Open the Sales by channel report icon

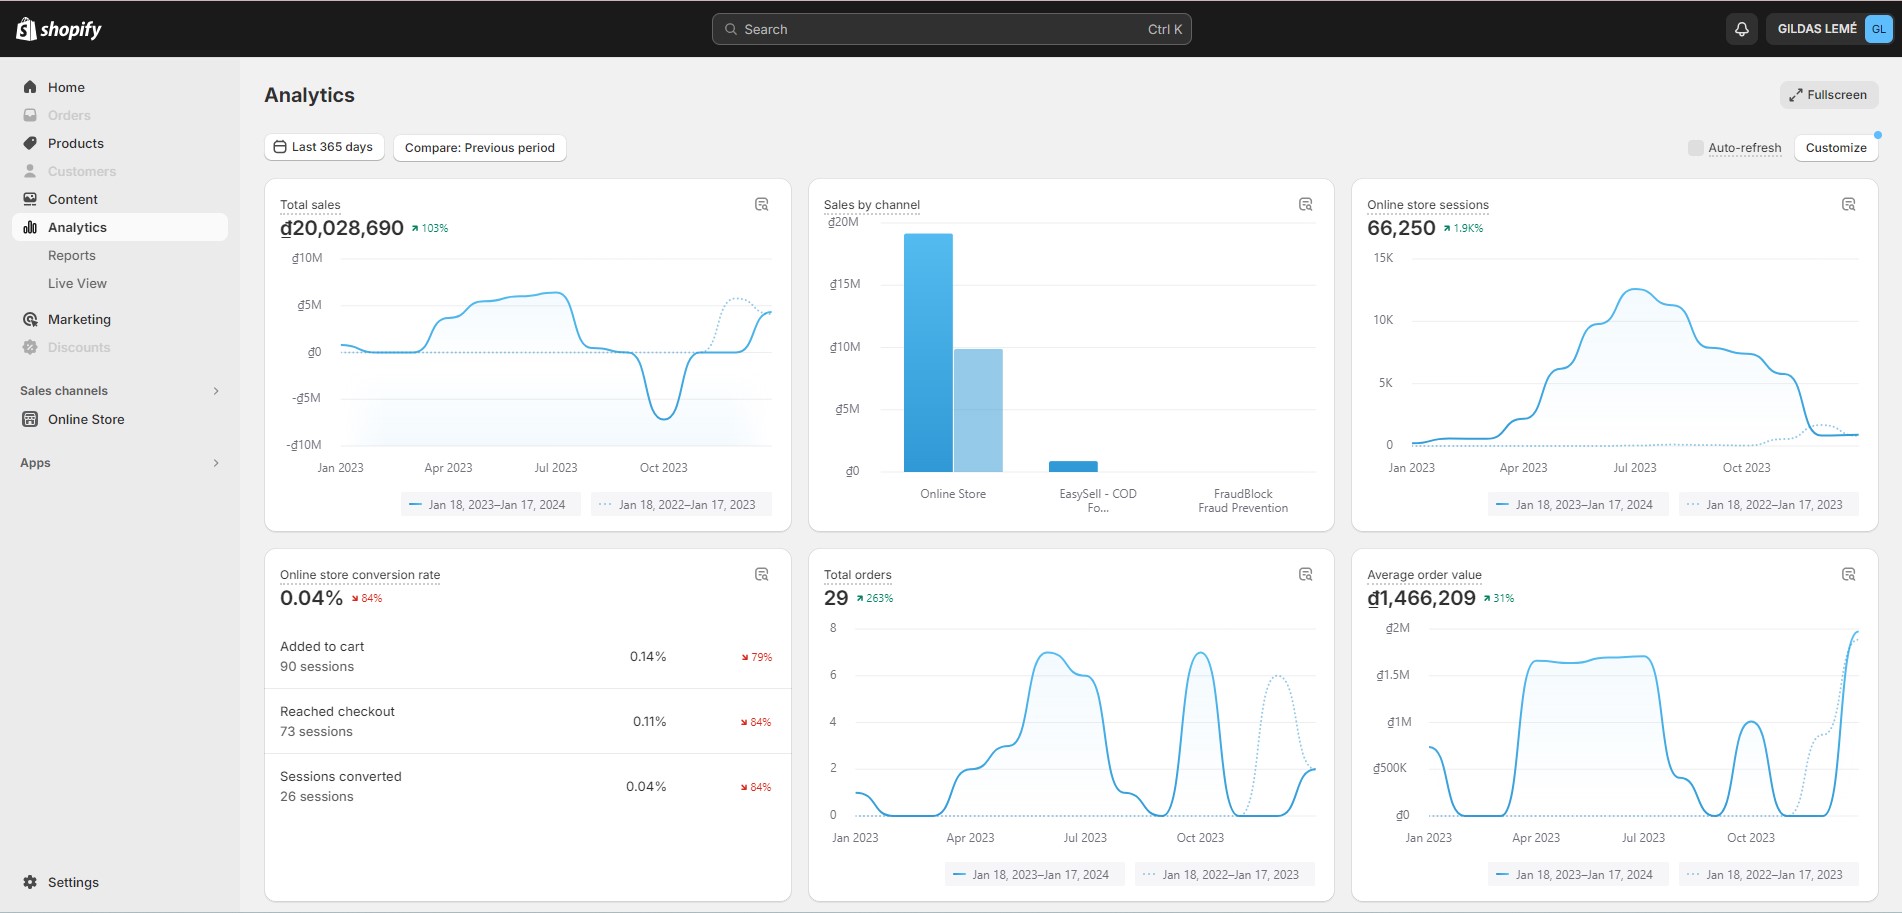click(1305, 204)
